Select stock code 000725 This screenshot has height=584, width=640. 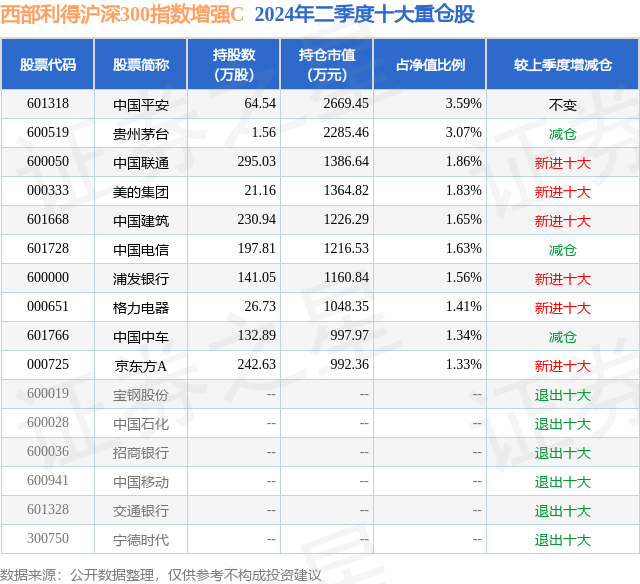point(48,364)
